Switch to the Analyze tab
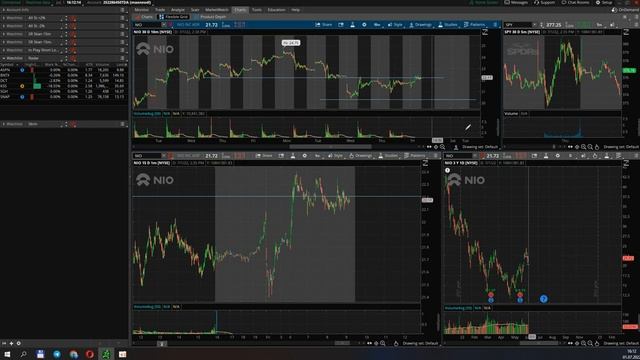 pyautogui.click(x=178, y=9)
